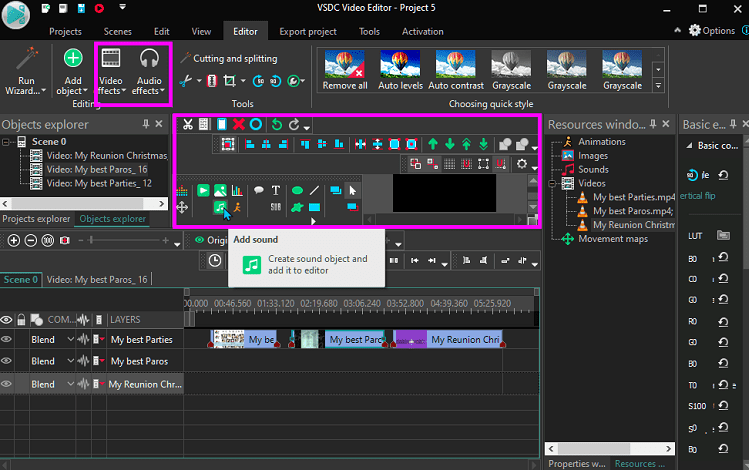Apply the Auto levels quick style
749x470 pixels.
click(x=400, y=70)
